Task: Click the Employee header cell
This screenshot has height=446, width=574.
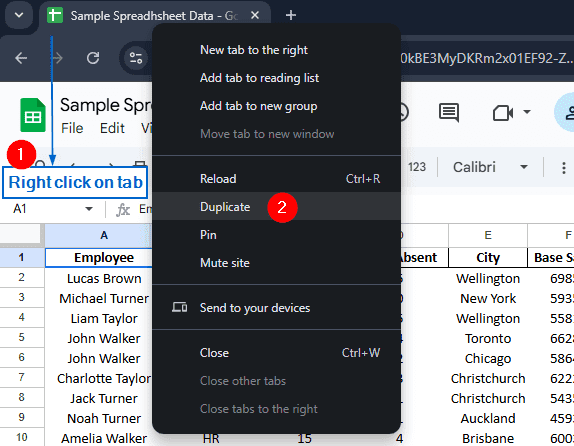Action: coord(98,257)
